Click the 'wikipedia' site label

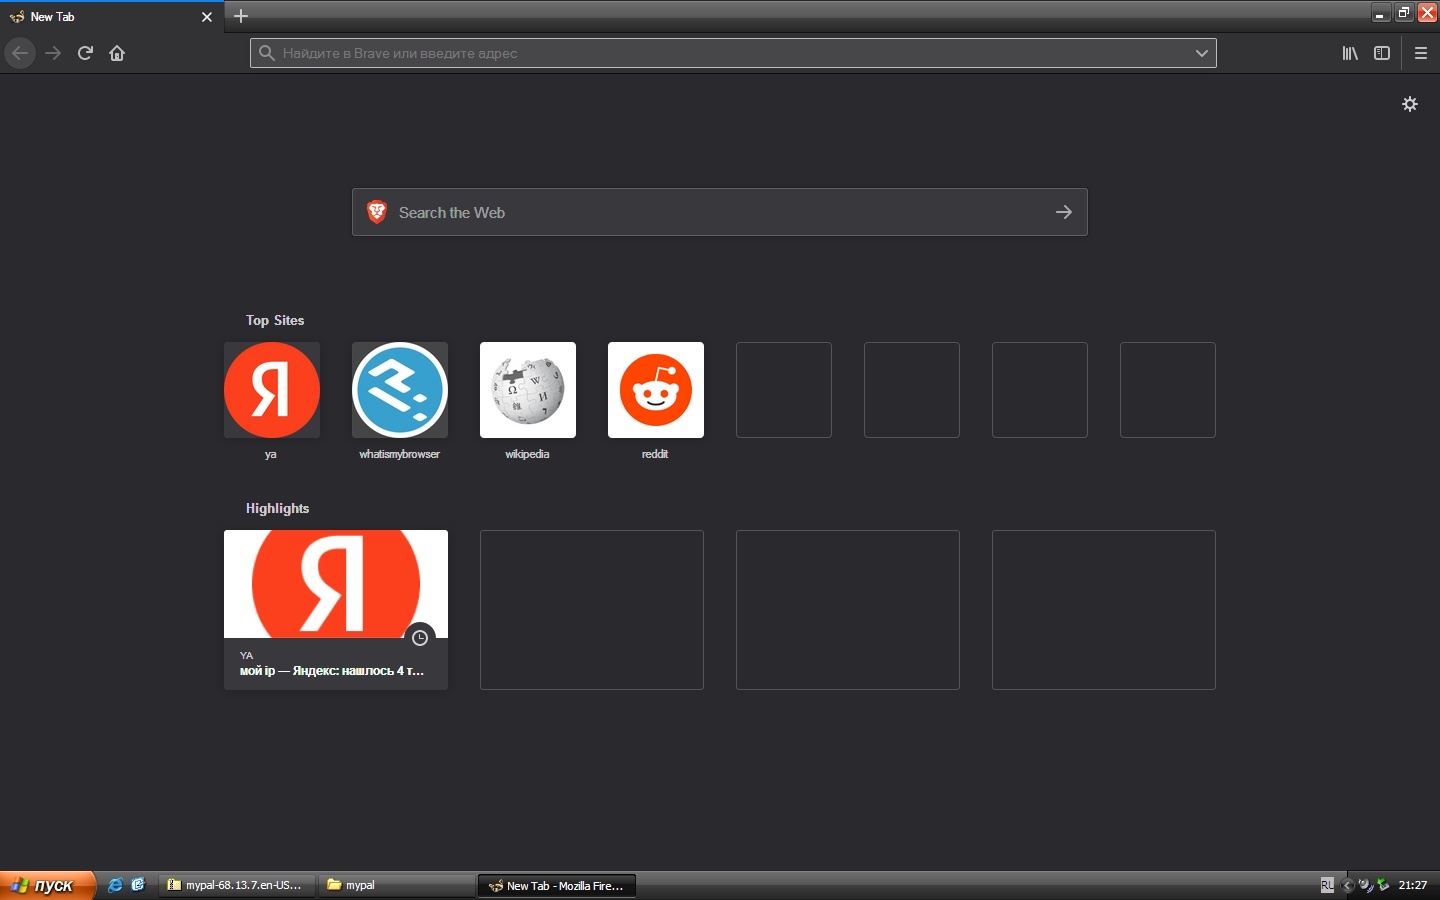(x=527, y=454)
